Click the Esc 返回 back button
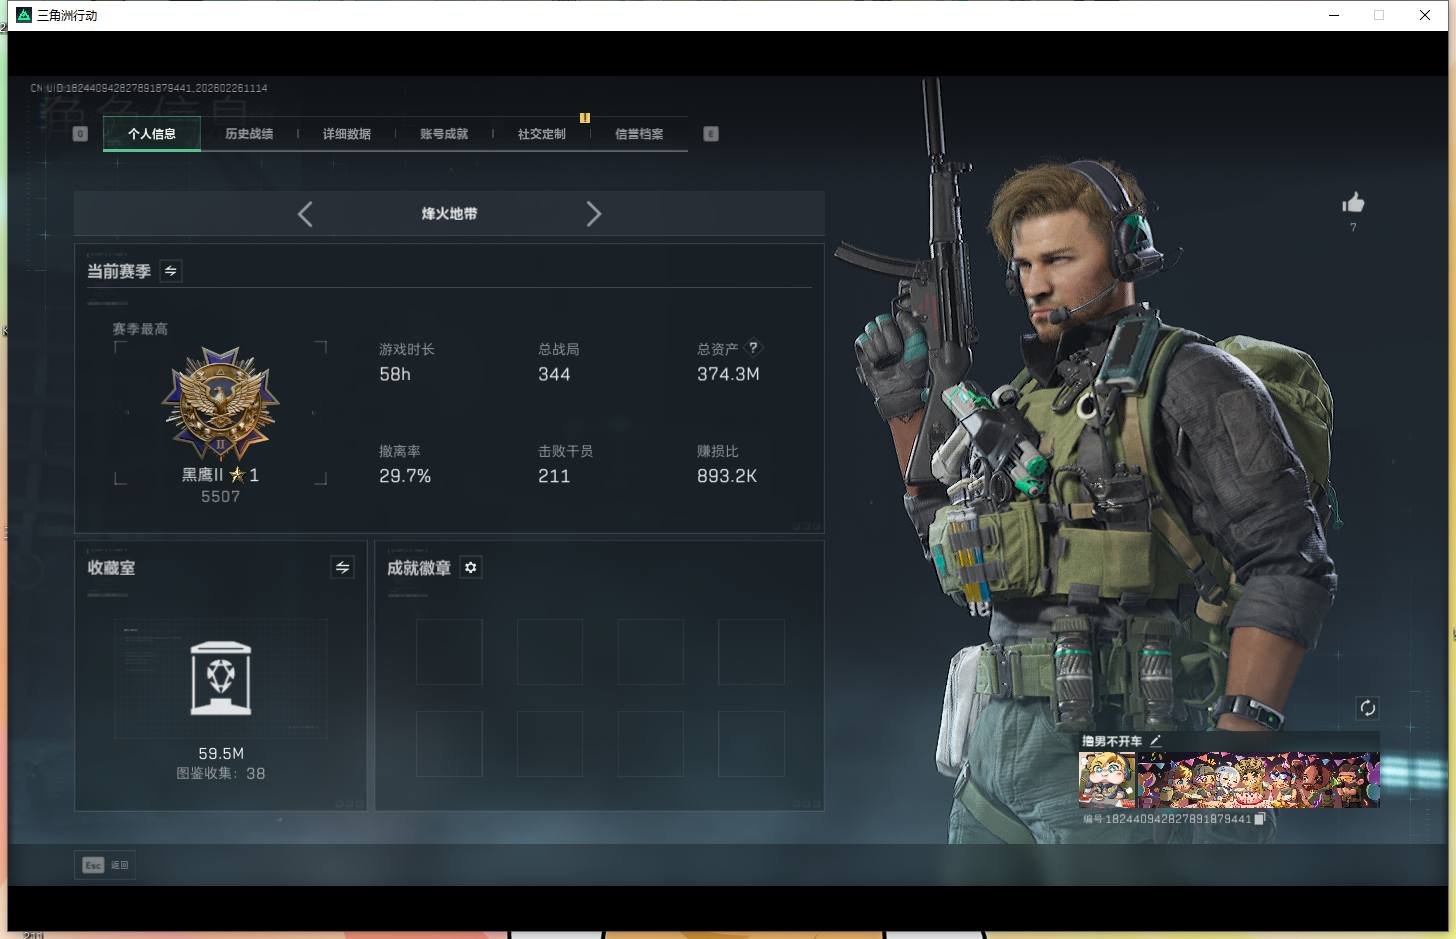 click(105, 865)
